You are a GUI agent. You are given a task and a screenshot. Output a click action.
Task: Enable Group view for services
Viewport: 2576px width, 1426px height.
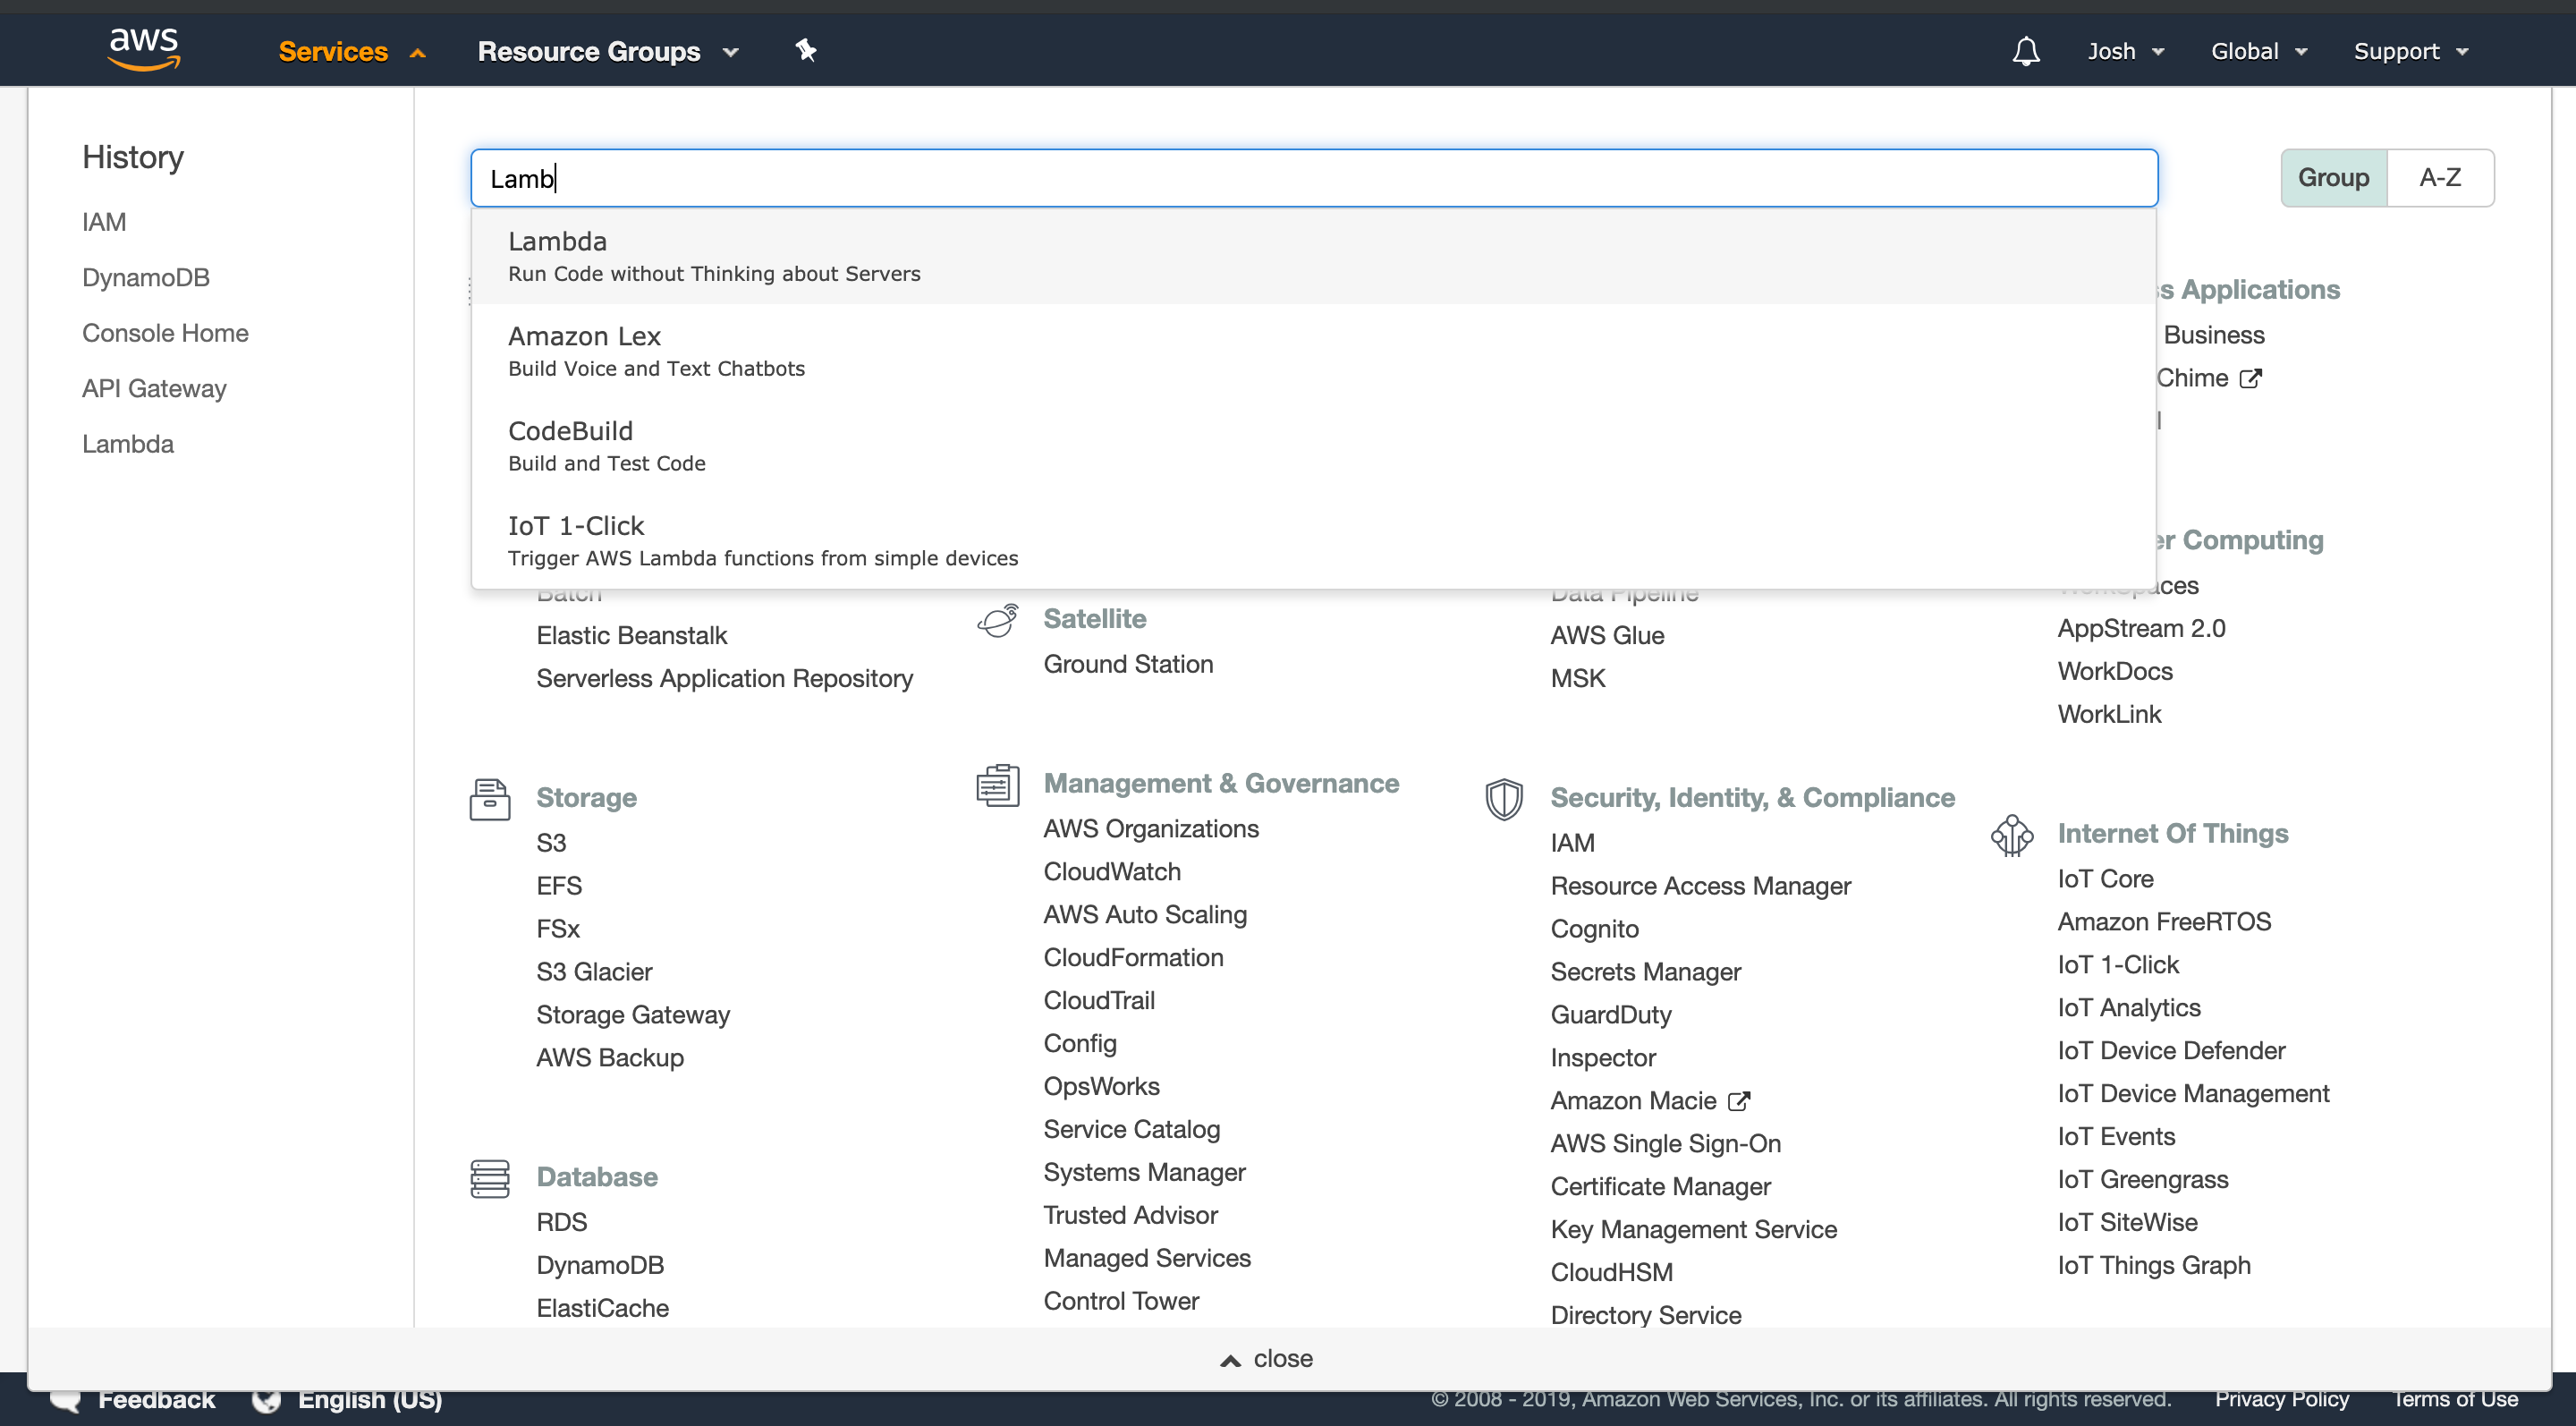tap(2334, 177)
